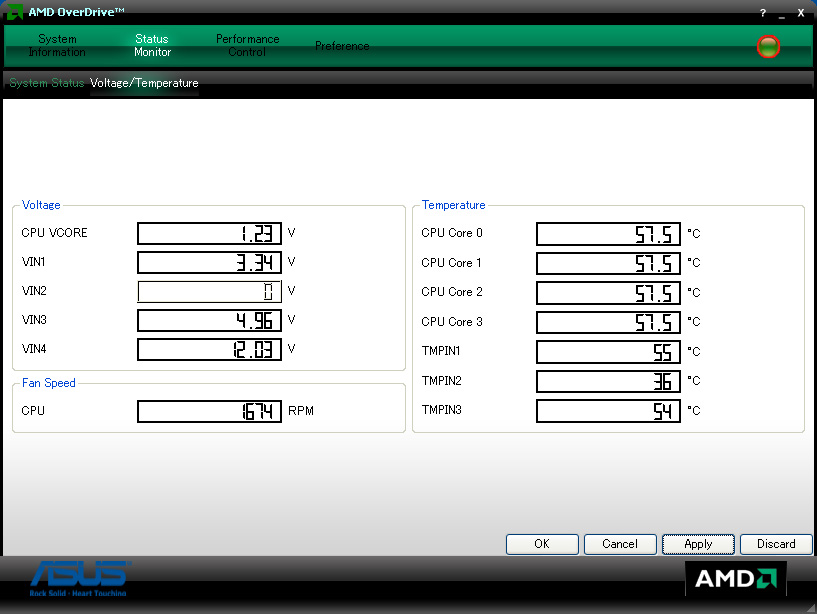
Task: Click the ASUS logo at the bottom left
Action: coord(79,577)
